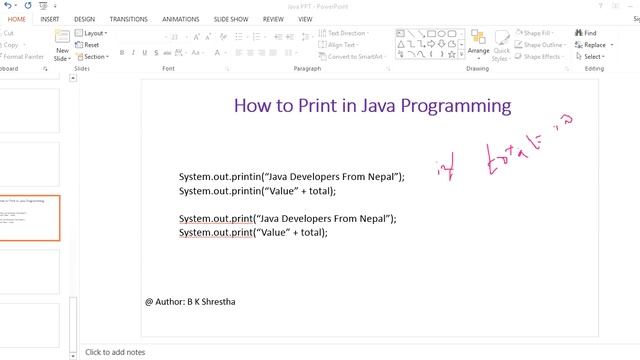Screen dimensions: 640x360
Task: Open the REVIEW tab
Action: click(273, 19)
